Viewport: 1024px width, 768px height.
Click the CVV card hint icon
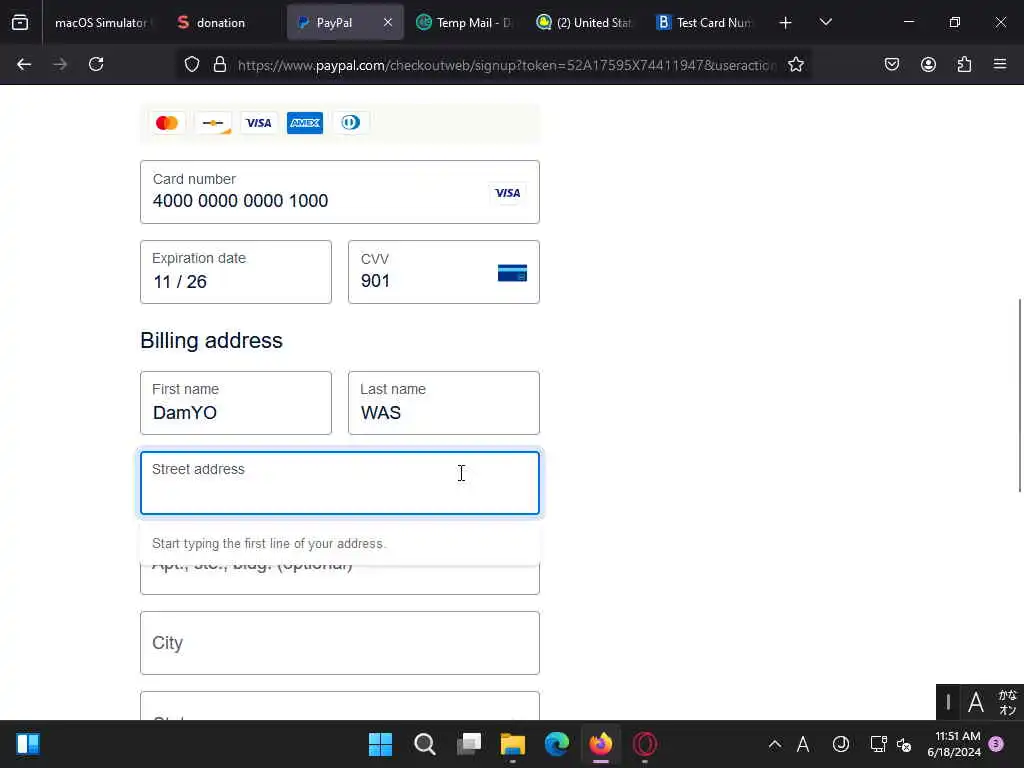click(x=512, y=273)
